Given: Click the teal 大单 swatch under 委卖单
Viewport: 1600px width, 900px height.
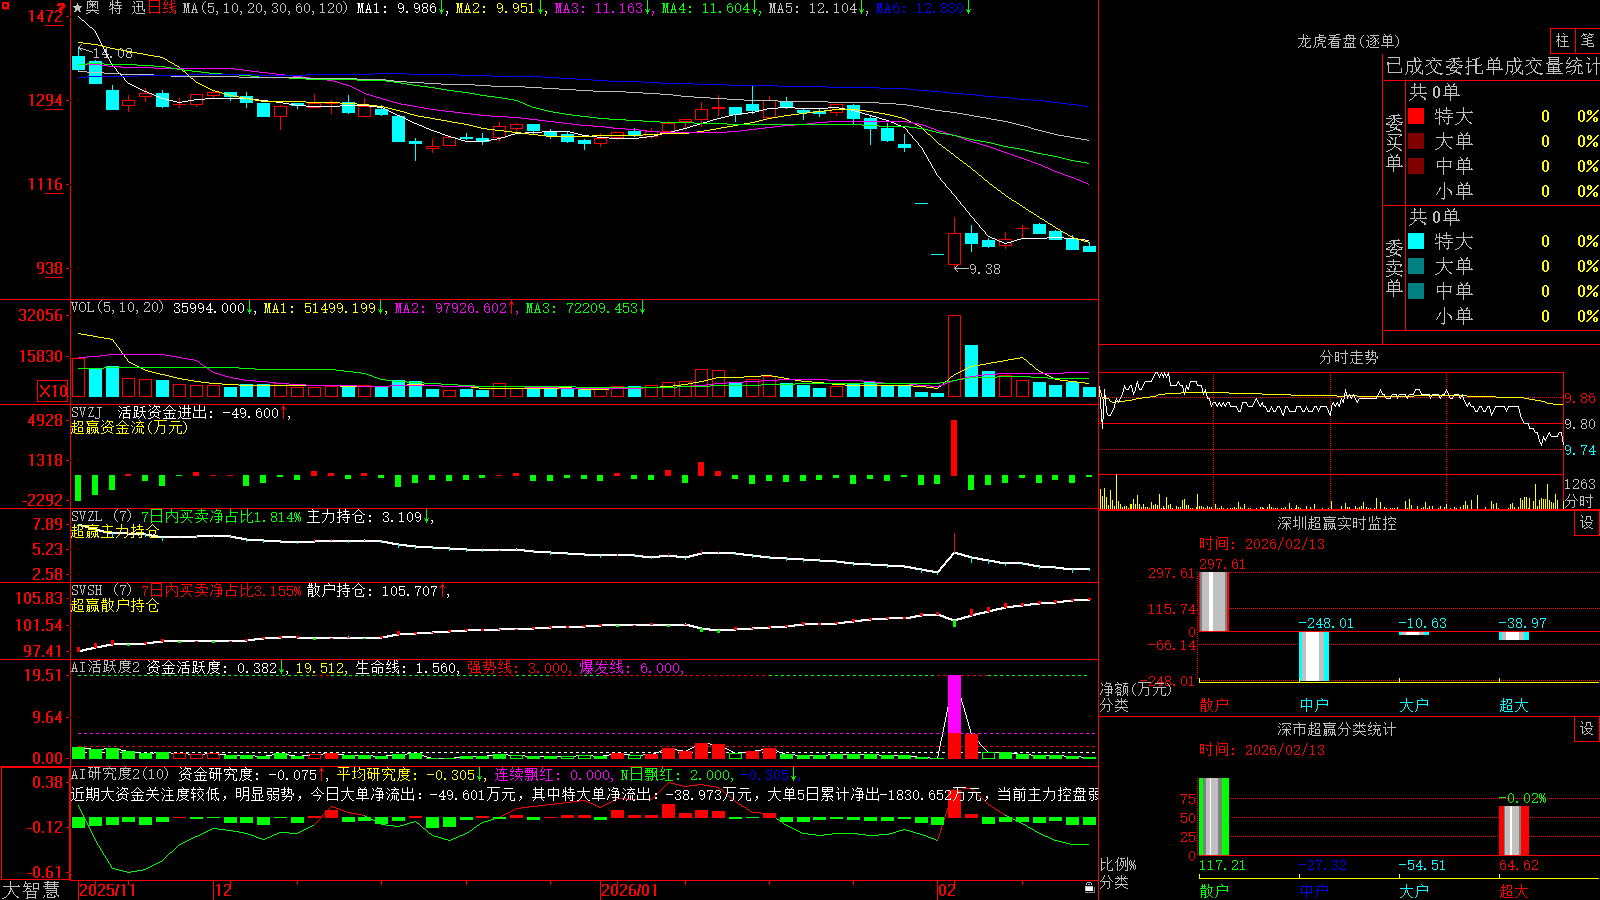Looking at the screenshot, I should coord(1416,266).
